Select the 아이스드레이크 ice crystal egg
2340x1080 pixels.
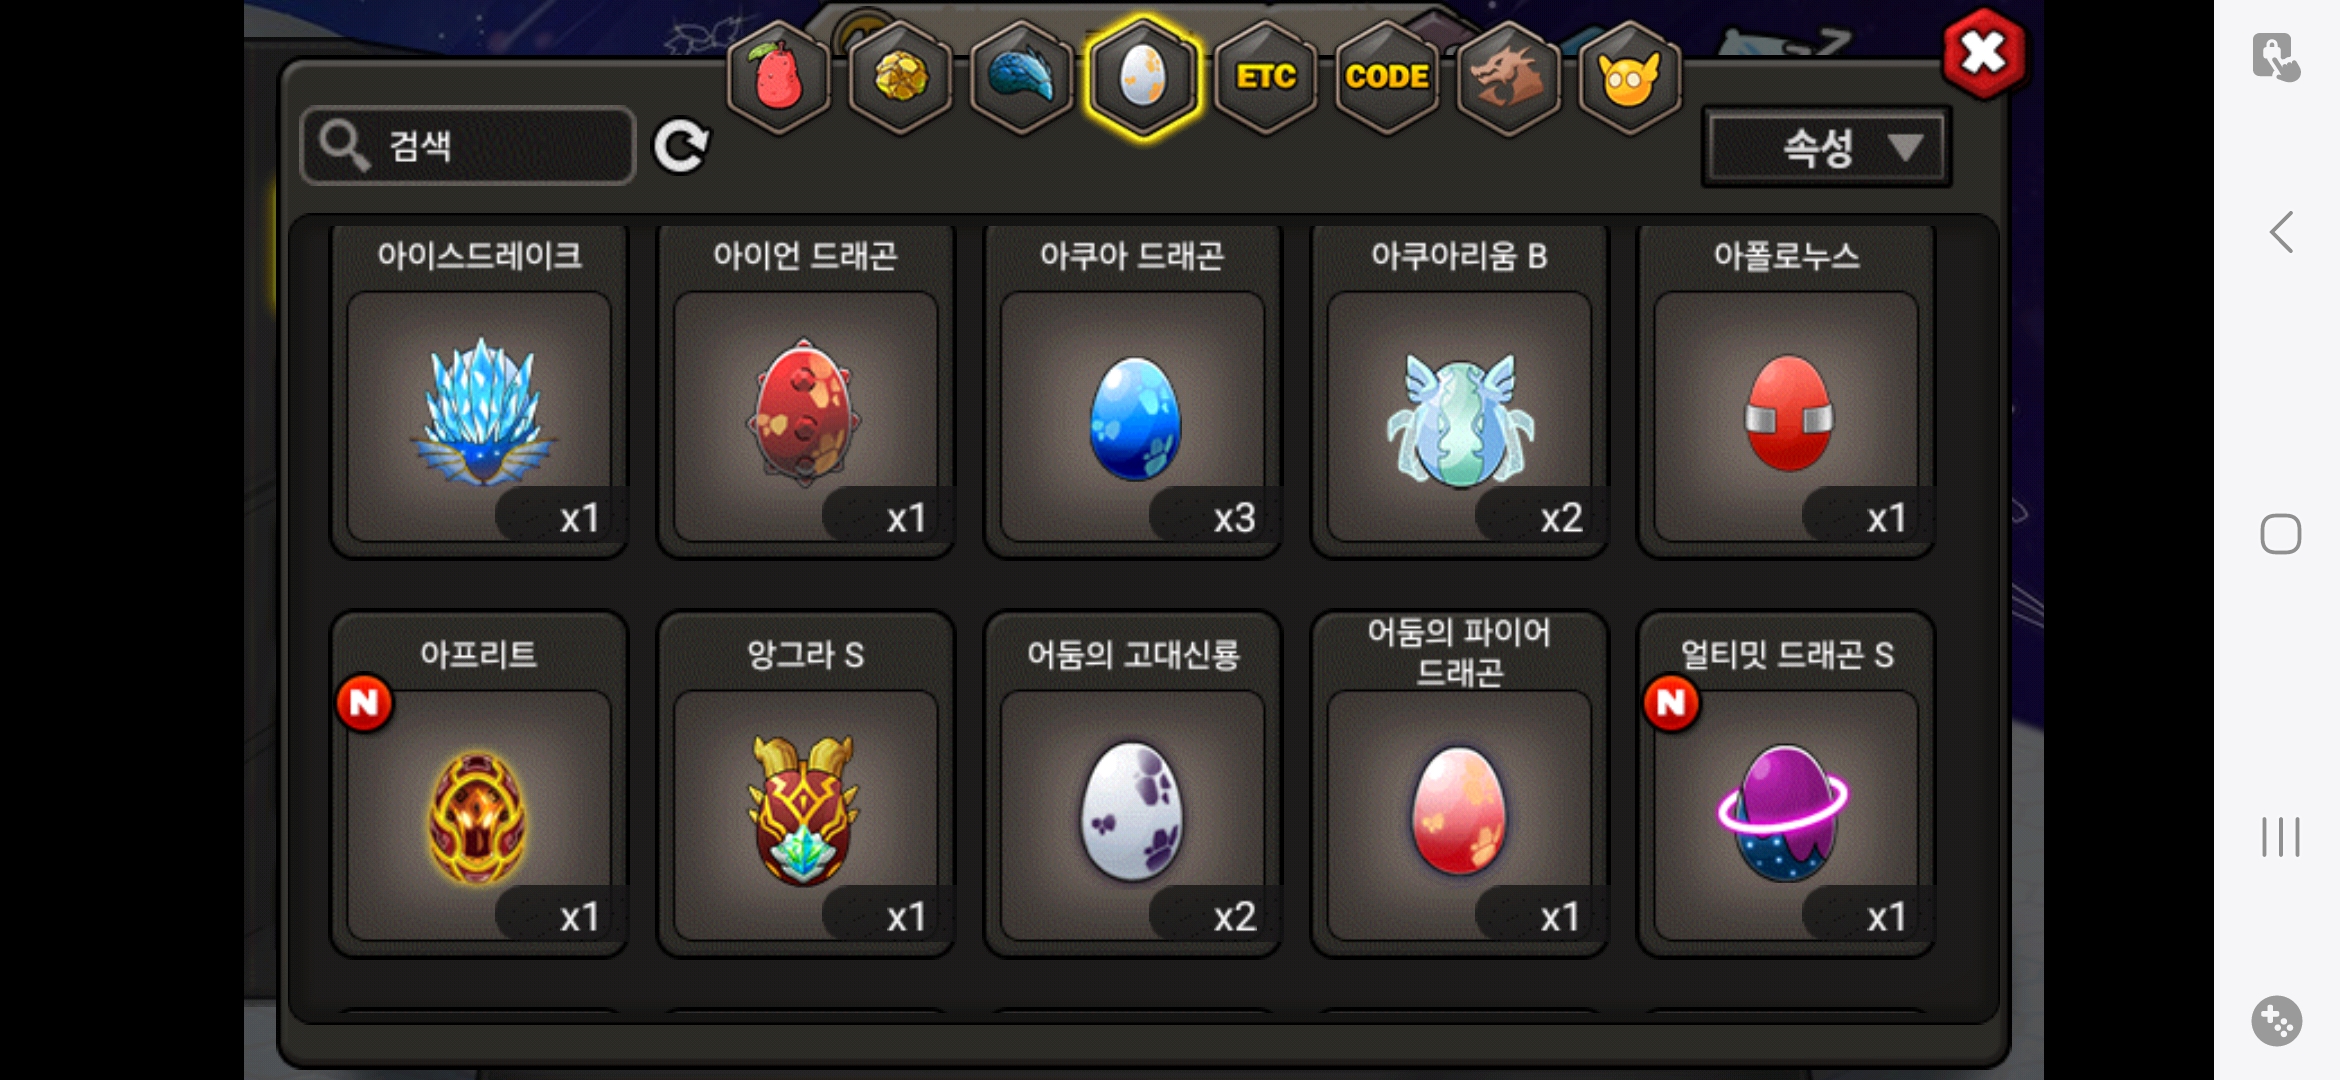(x=479, y=390)
